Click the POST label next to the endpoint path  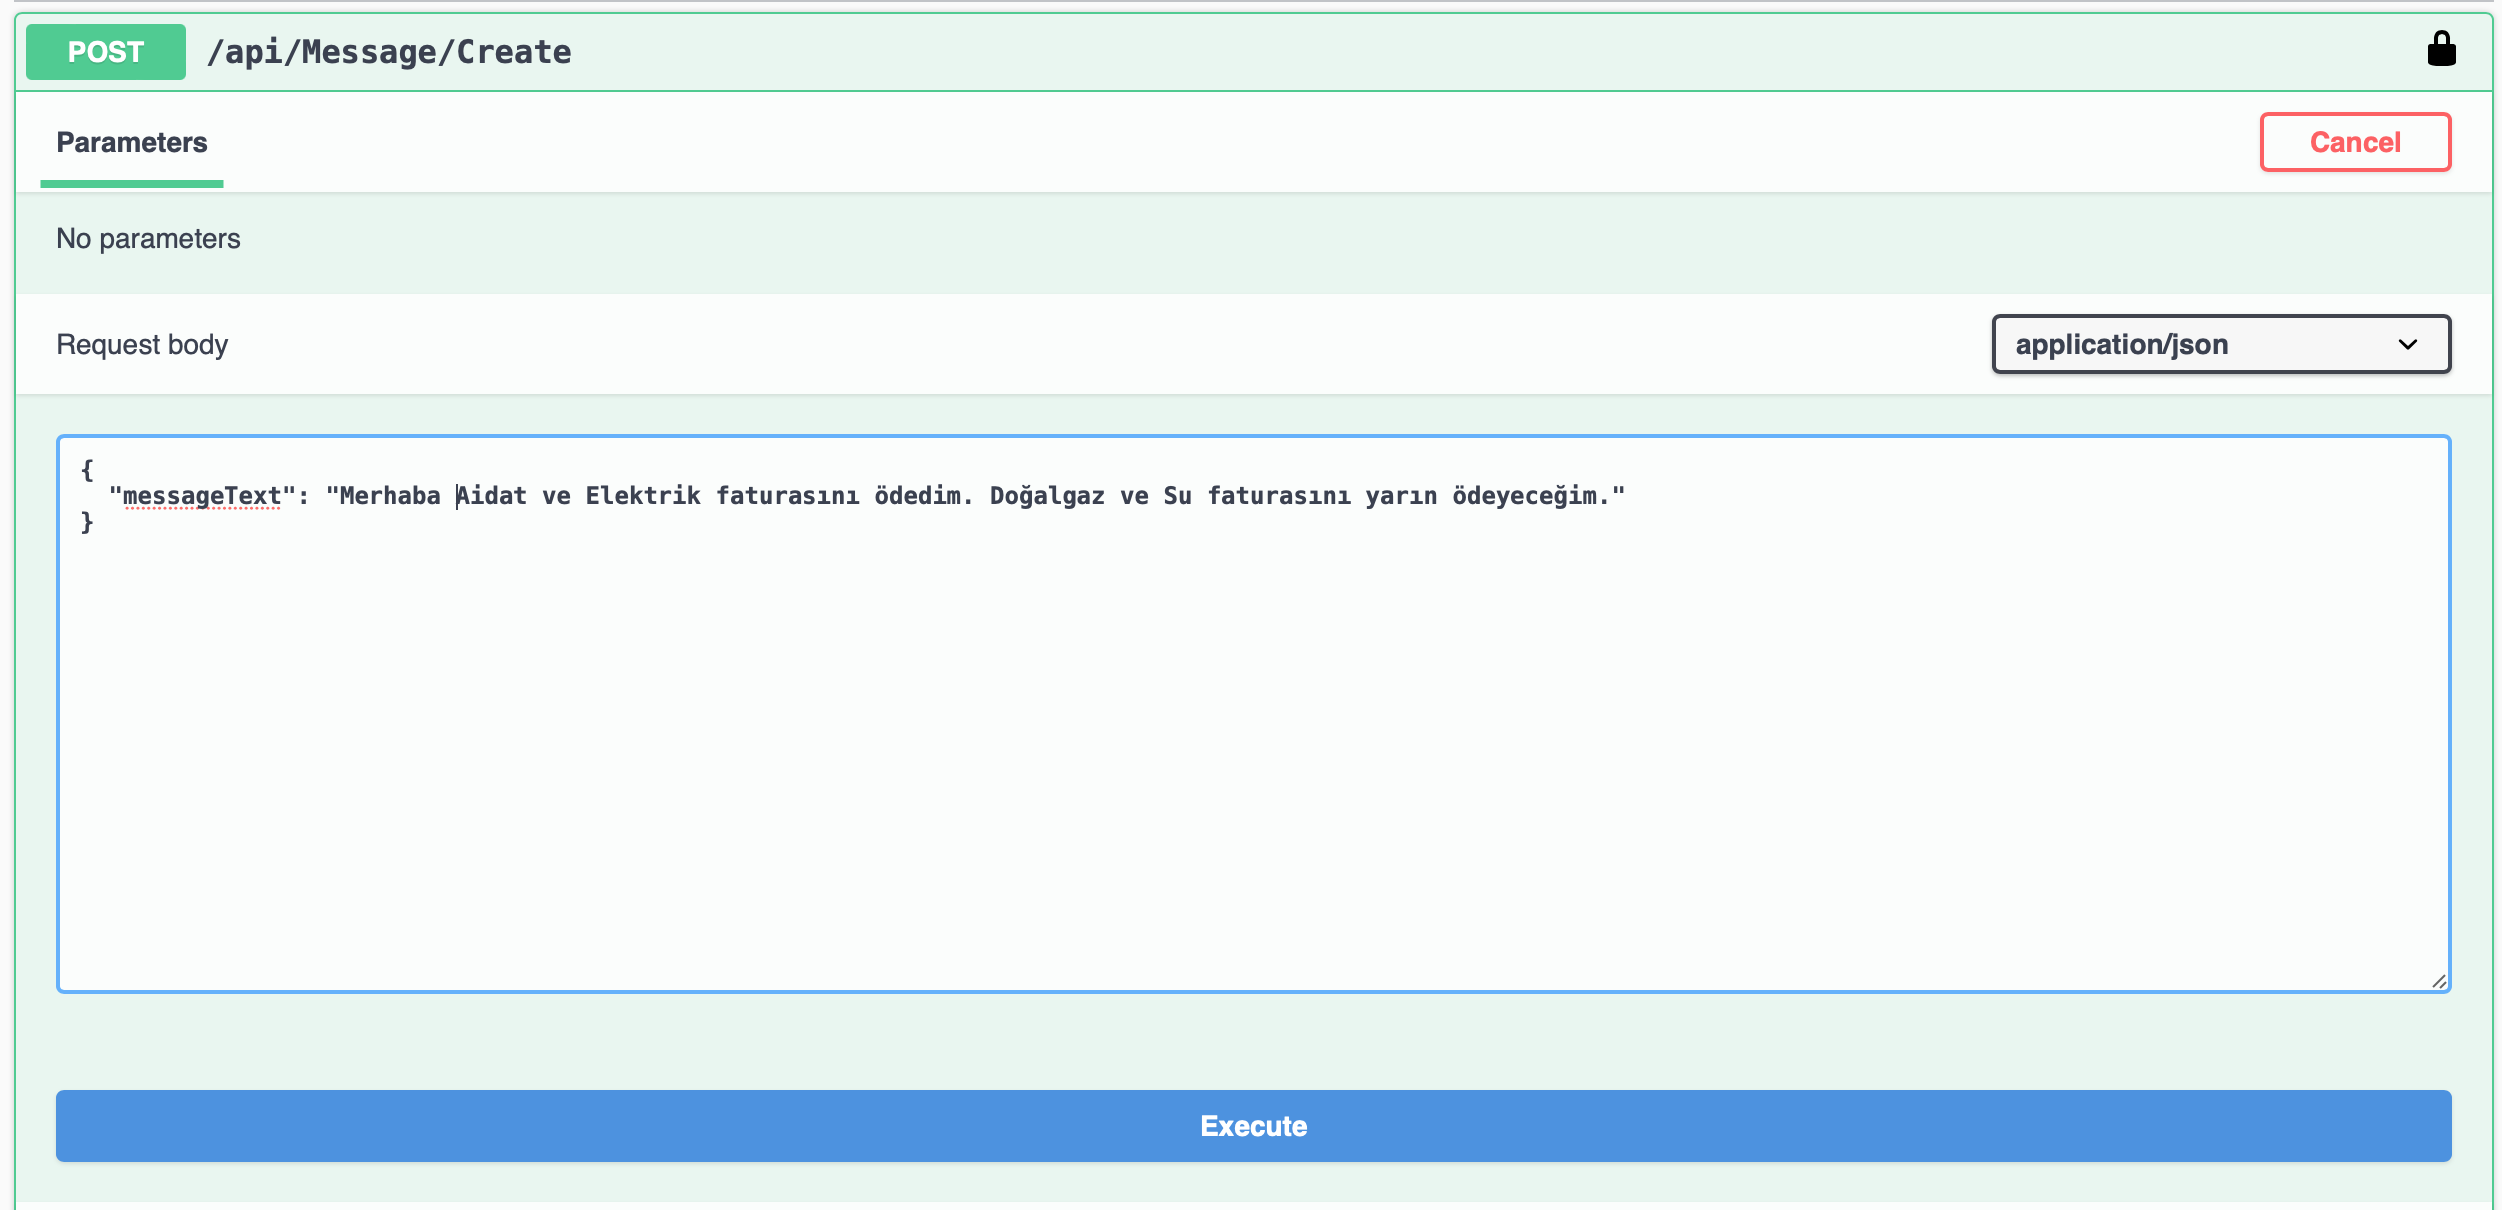pyautogui.click(x=104, y=51)
